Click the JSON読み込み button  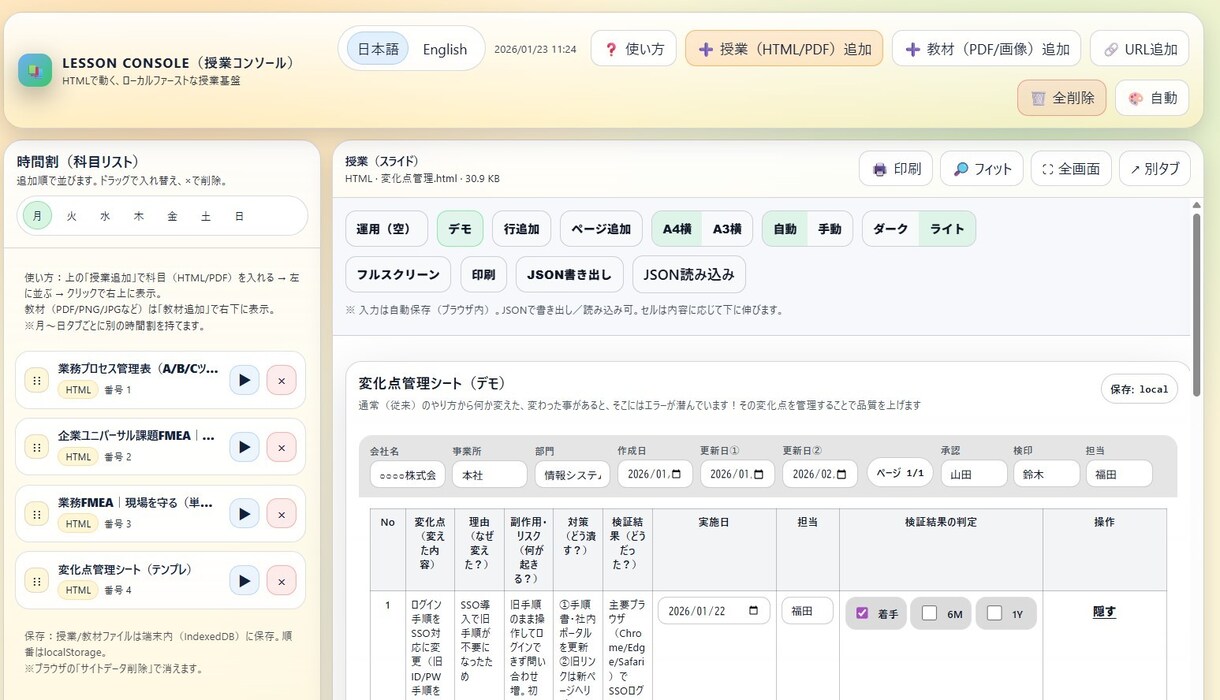pyautogui.click(x=689, y=274)
